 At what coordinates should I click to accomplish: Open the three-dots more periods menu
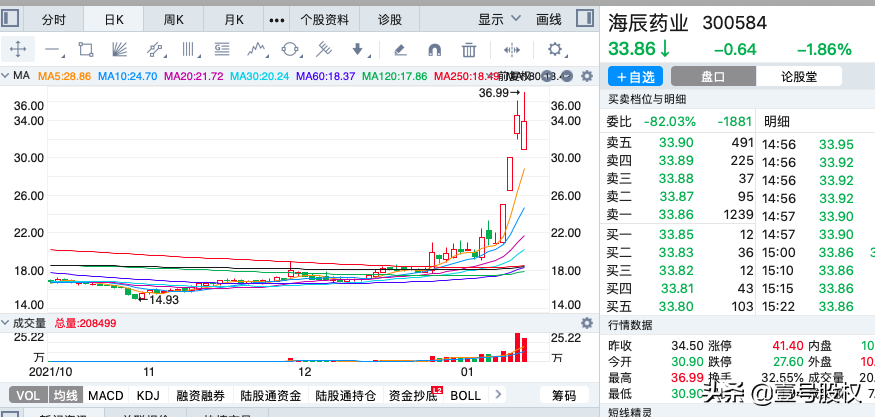click(x=277, y=20)
